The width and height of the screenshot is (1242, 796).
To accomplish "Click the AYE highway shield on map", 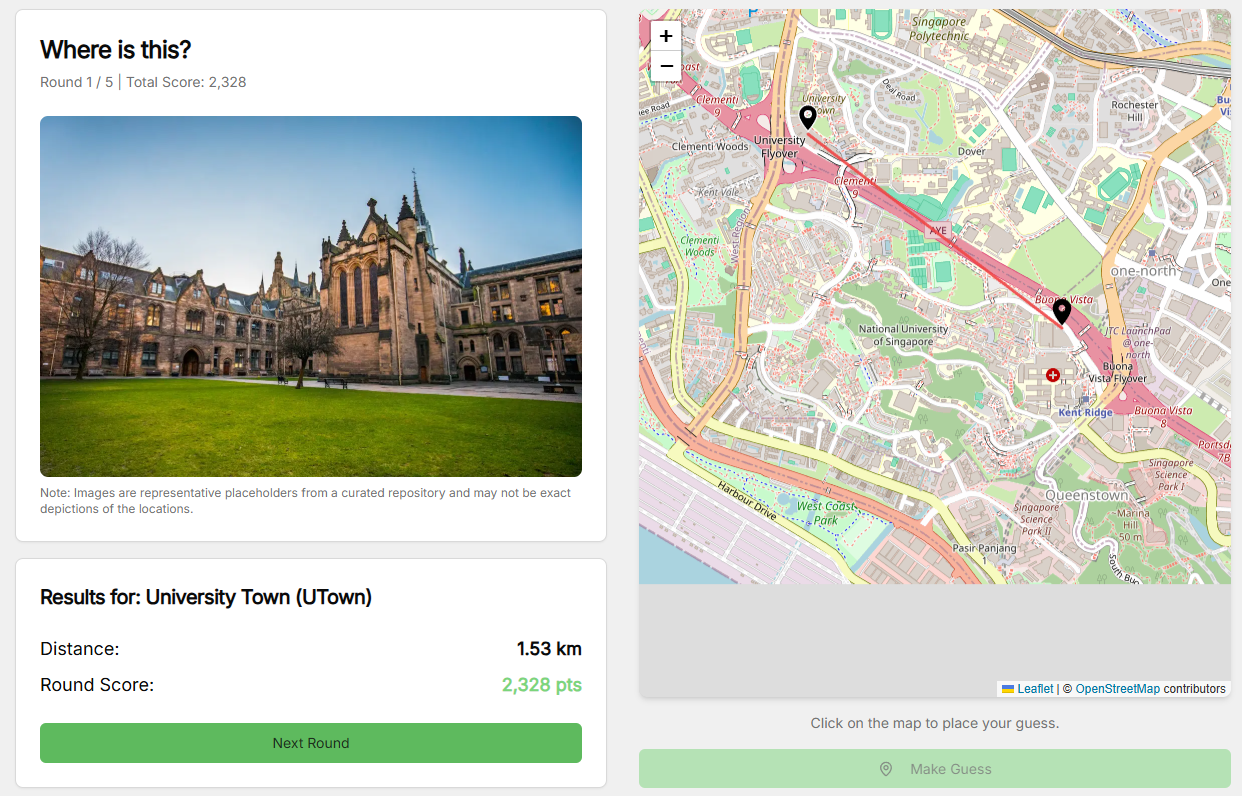I will pos(937,230).
